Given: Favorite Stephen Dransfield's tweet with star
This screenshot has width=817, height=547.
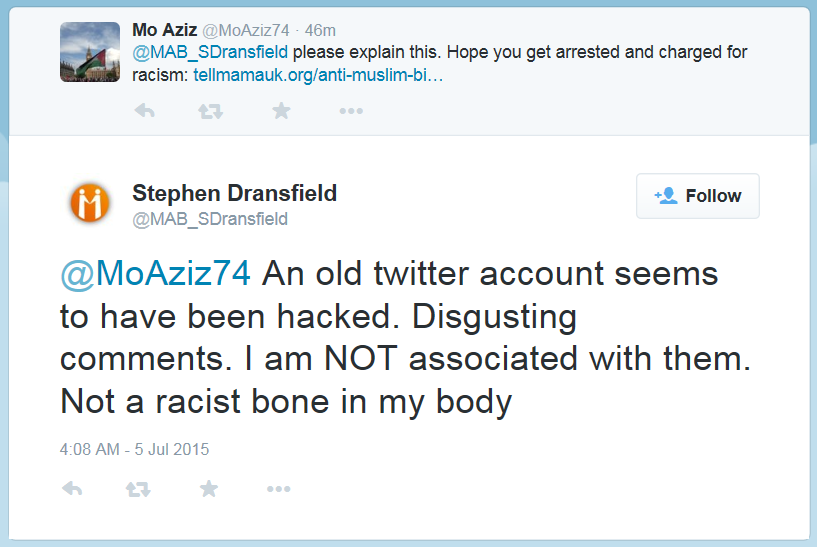Looking at the screenshot, I should pyautogui.click(x=208, y=489).
